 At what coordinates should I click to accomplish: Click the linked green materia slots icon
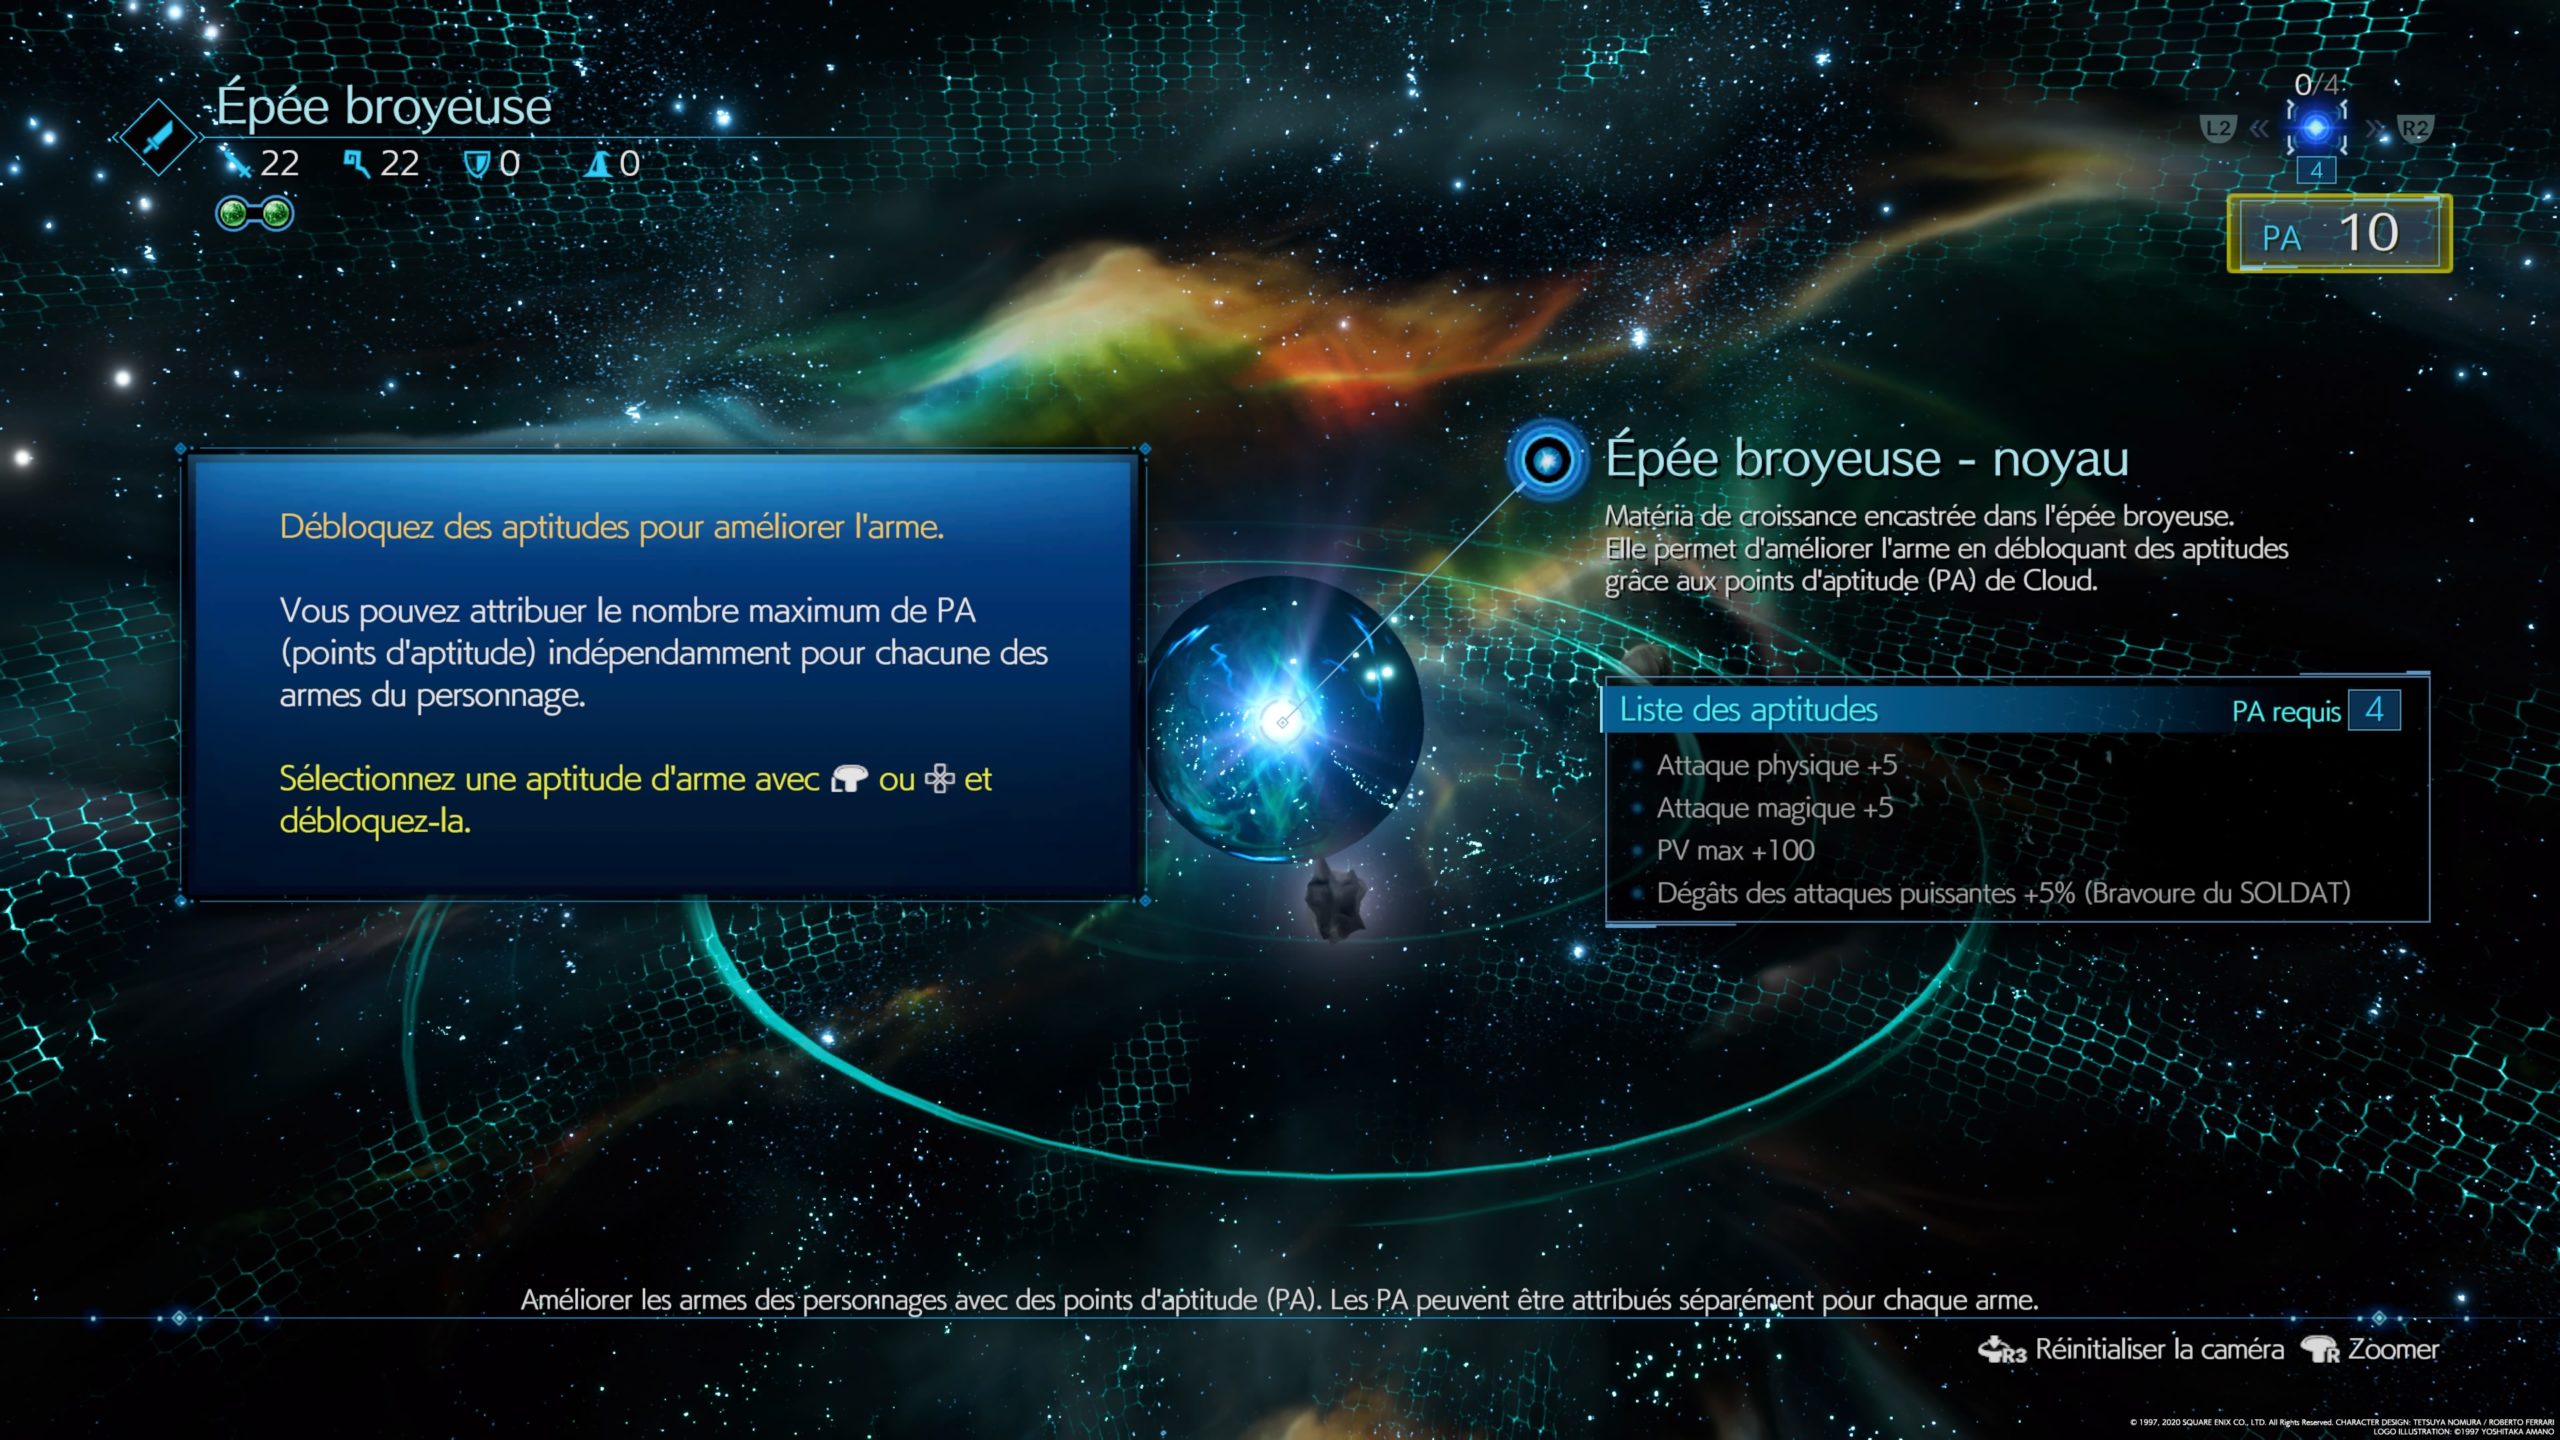click(x=255, y=213)
